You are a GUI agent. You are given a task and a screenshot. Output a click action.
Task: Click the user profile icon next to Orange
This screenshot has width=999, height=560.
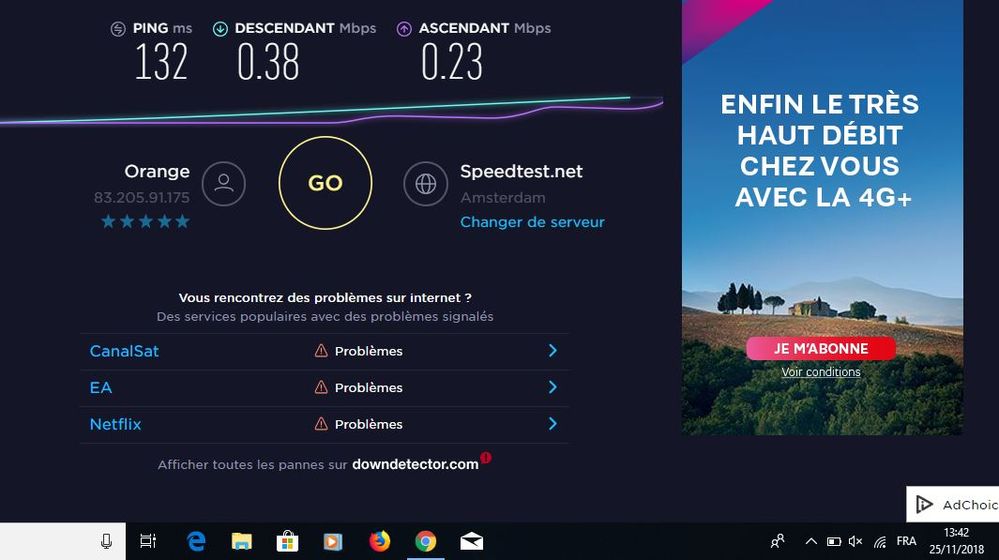tap(224, 183)
